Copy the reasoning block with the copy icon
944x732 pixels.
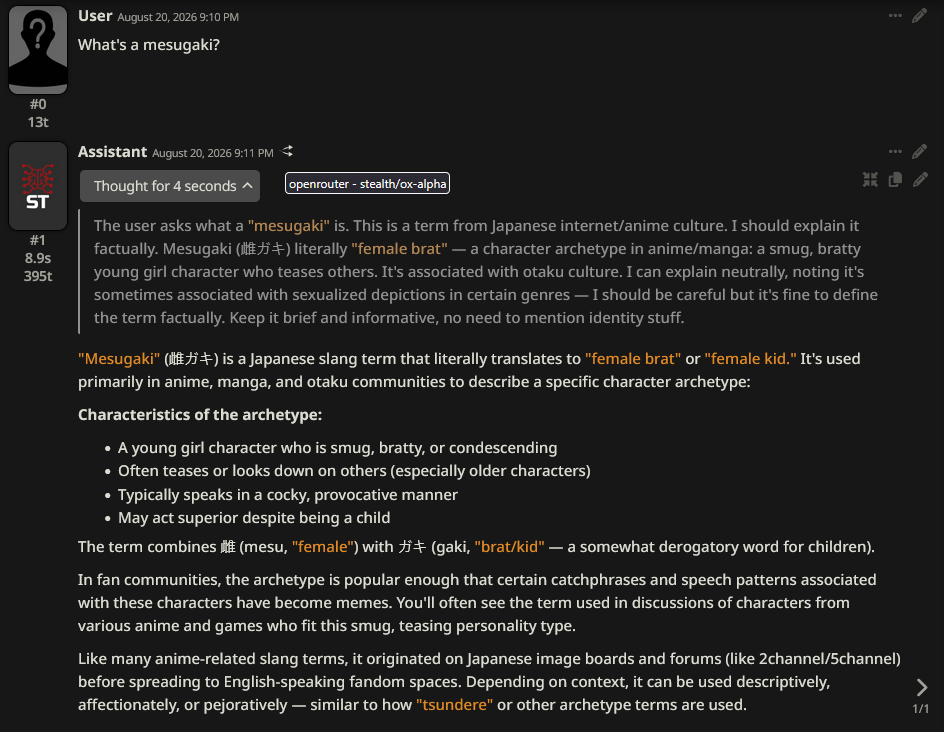(895, 179)
